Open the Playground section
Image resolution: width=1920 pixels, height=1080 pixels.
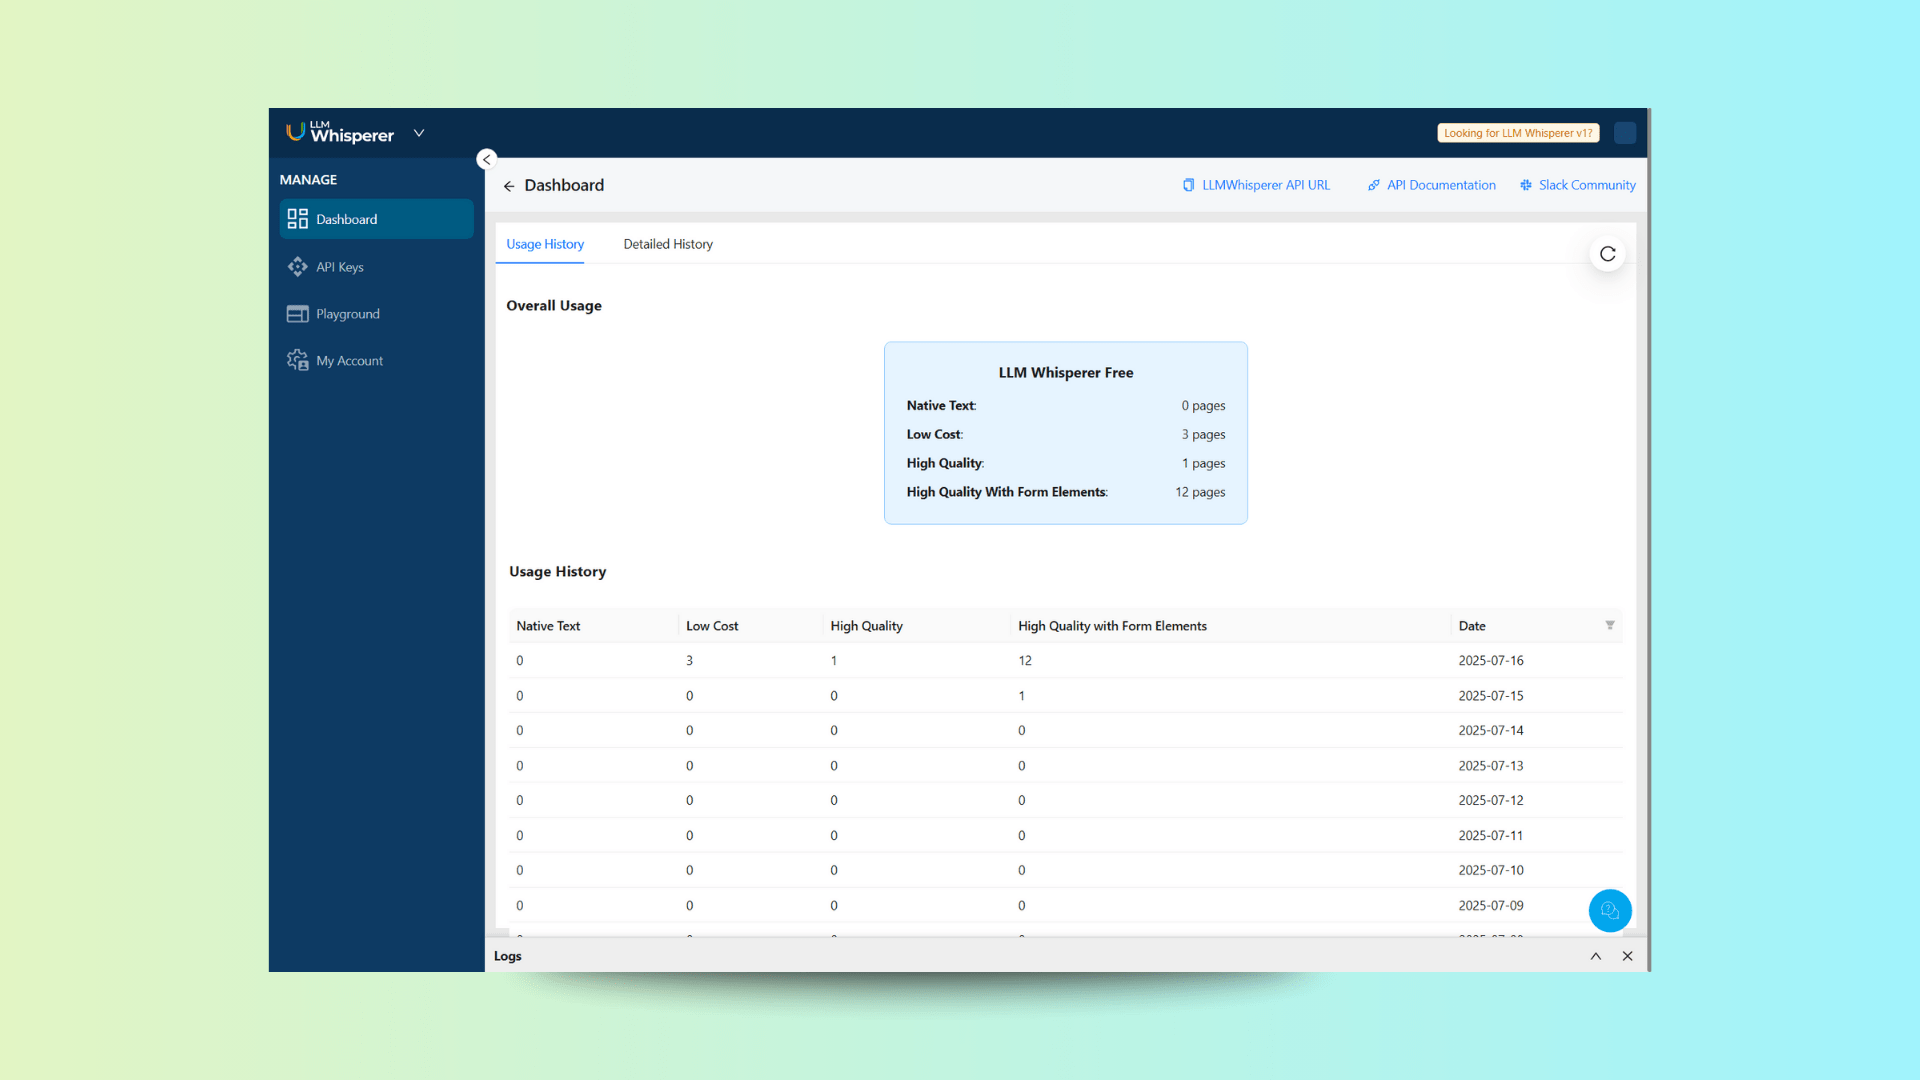[345, 313]
